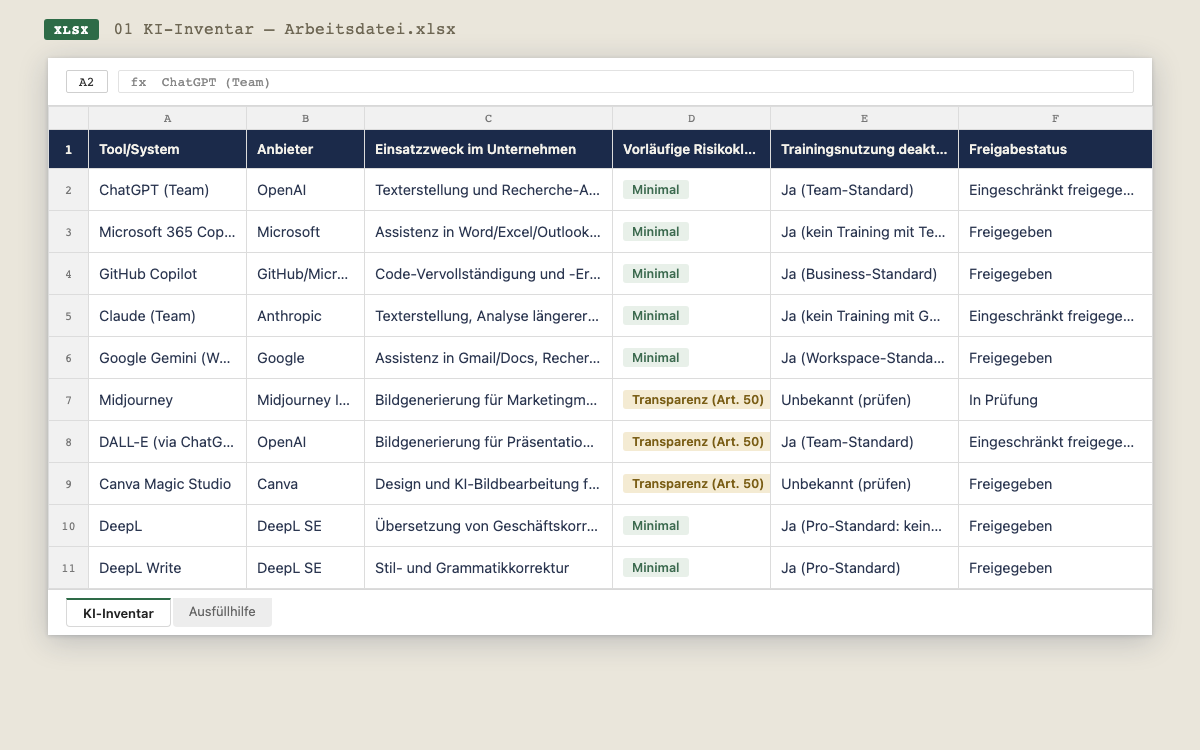This screenshot has width=1200, height=750.
Task: Select the Ja (Business-Standard) cell
Action: click(864, 274)
